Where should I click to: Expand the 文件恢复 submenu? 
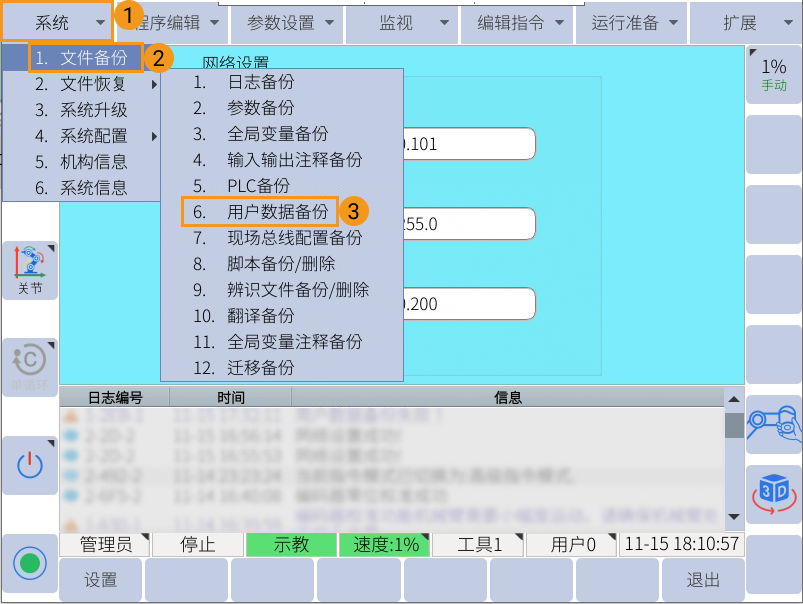click(82, 84)
